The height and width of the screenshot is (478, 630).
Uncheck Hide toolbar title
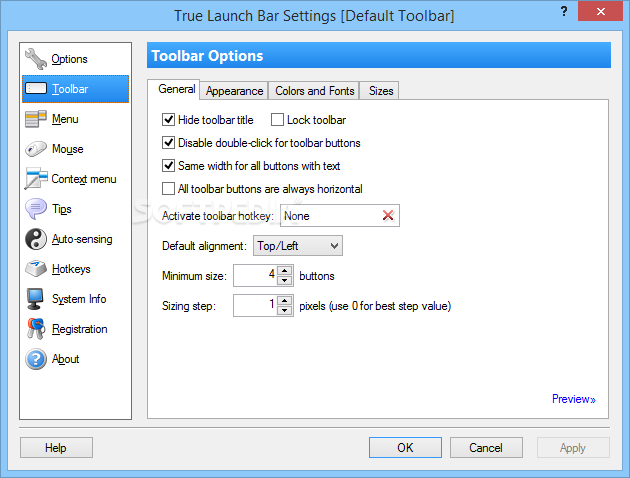click(168, 120)
